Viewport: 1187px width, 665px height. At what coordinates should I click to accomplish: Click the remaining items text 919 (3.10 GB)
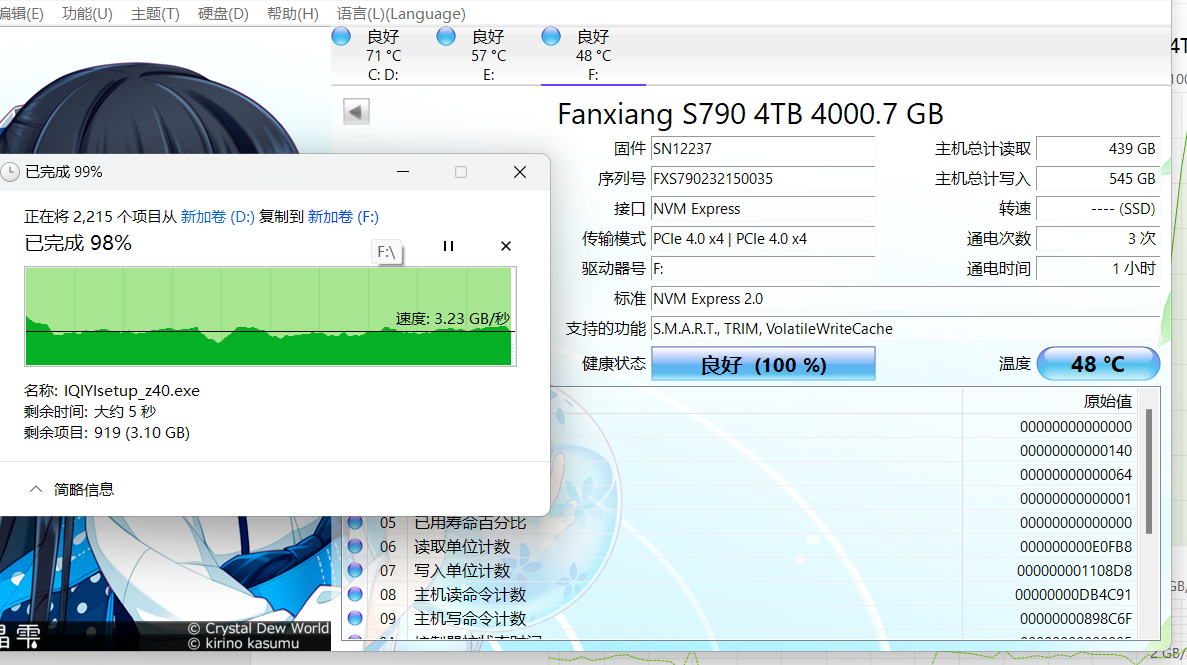click(142, 432)
